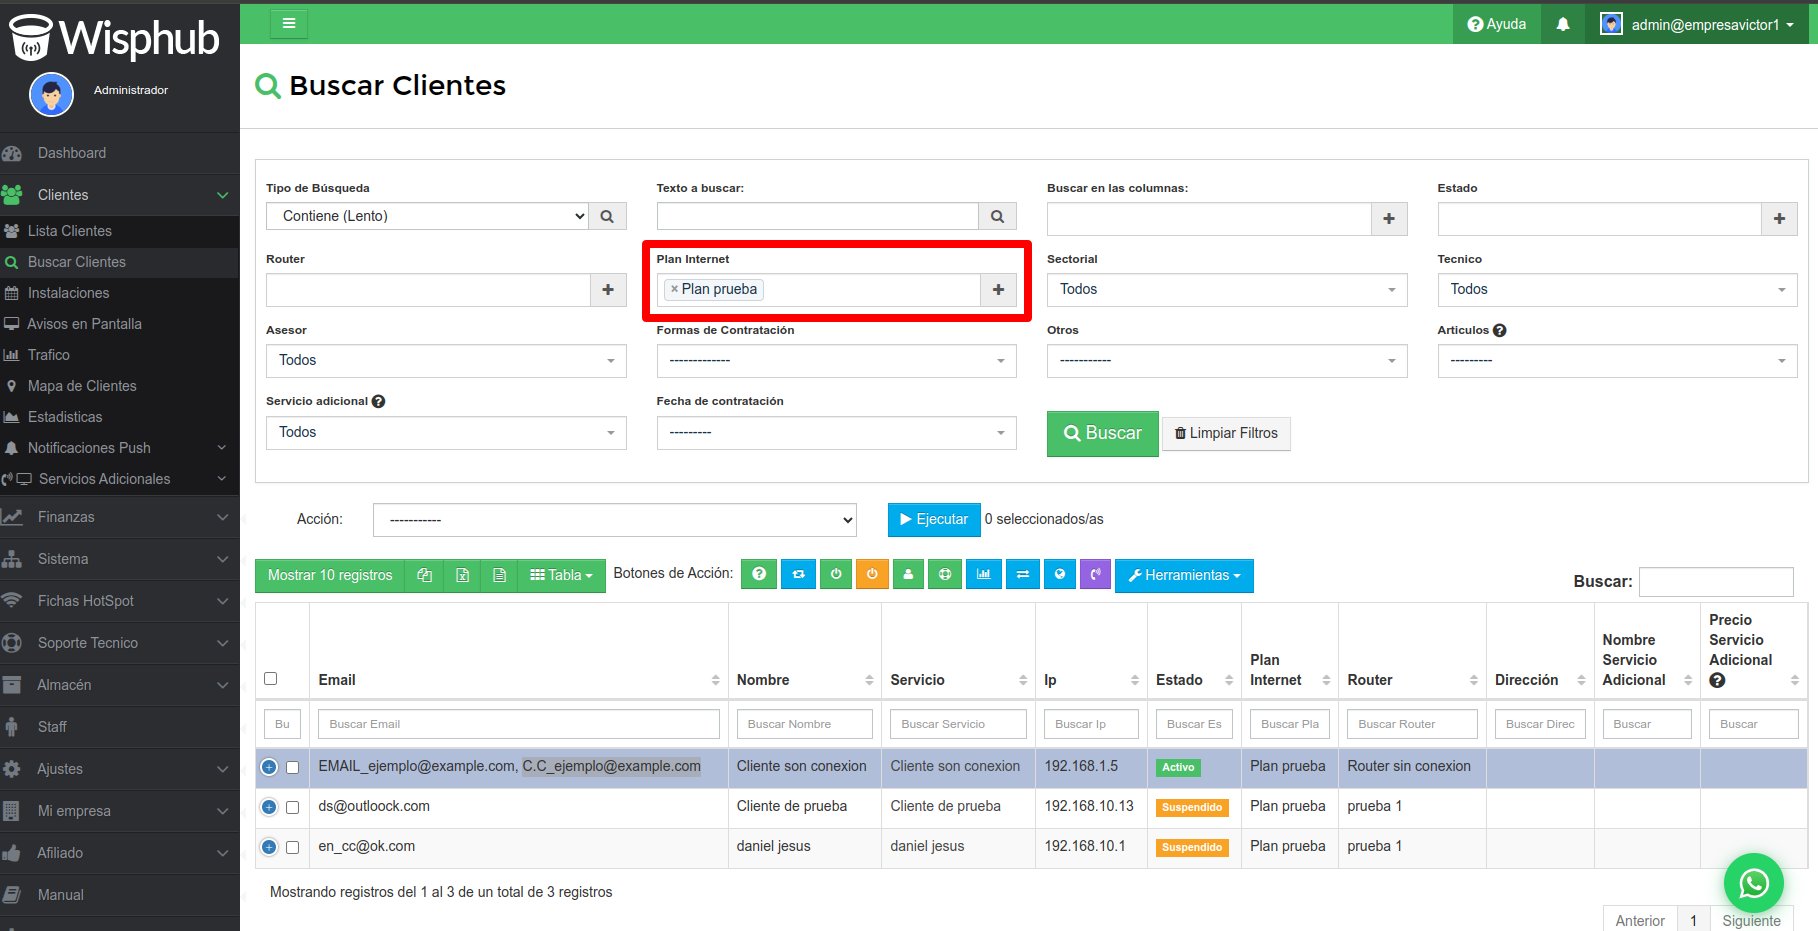Screen dimensions: 1818x931
Task: Click plus button beside Plan Internet field
Action: (x=997, y=290)
